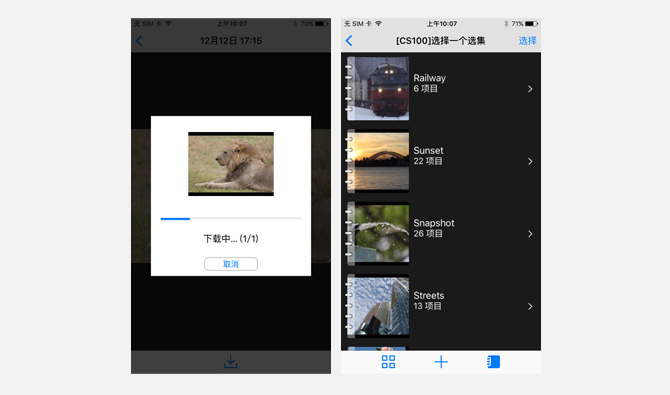Switch to the grid view tab

tap(388, 362)
